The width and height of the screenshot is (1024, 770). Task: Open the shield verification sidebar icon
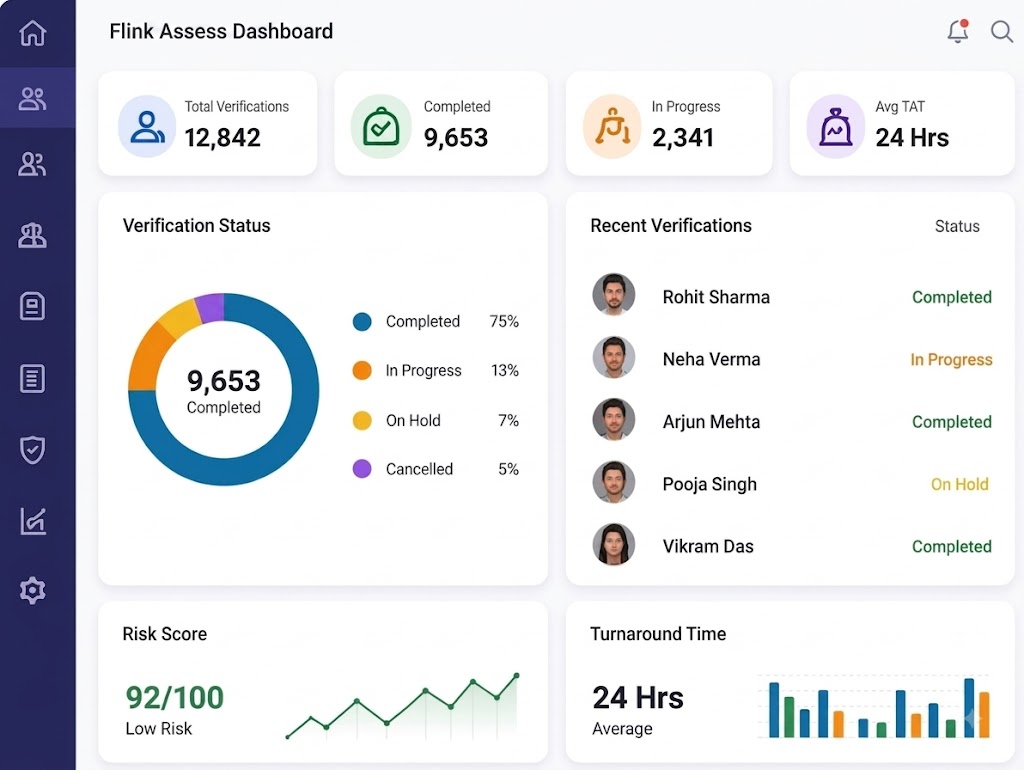32,449
